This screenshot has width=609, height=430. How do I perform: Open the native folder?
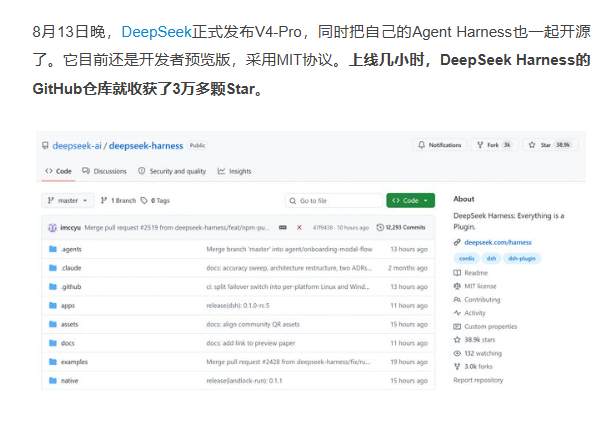point(70,381)
